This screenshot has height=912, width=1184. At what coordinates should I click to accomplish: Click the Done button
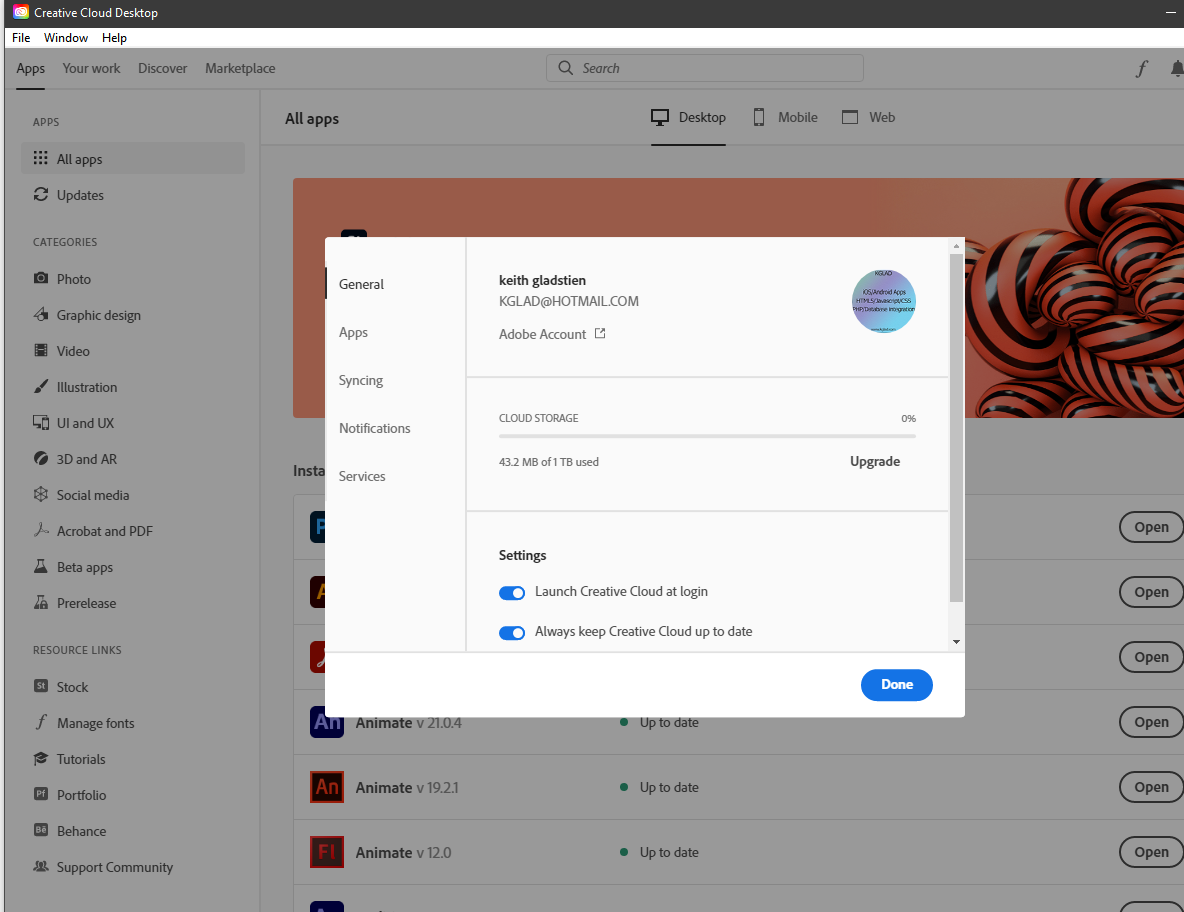click(896, 684)
